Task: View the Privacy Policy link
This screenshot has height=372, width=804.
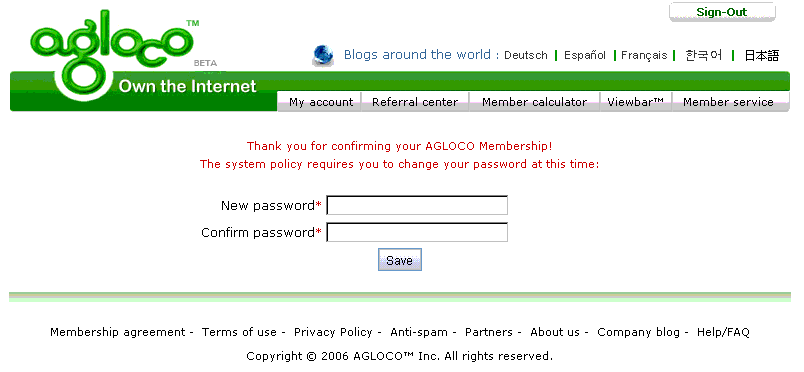Action: [x=333, y=332]
